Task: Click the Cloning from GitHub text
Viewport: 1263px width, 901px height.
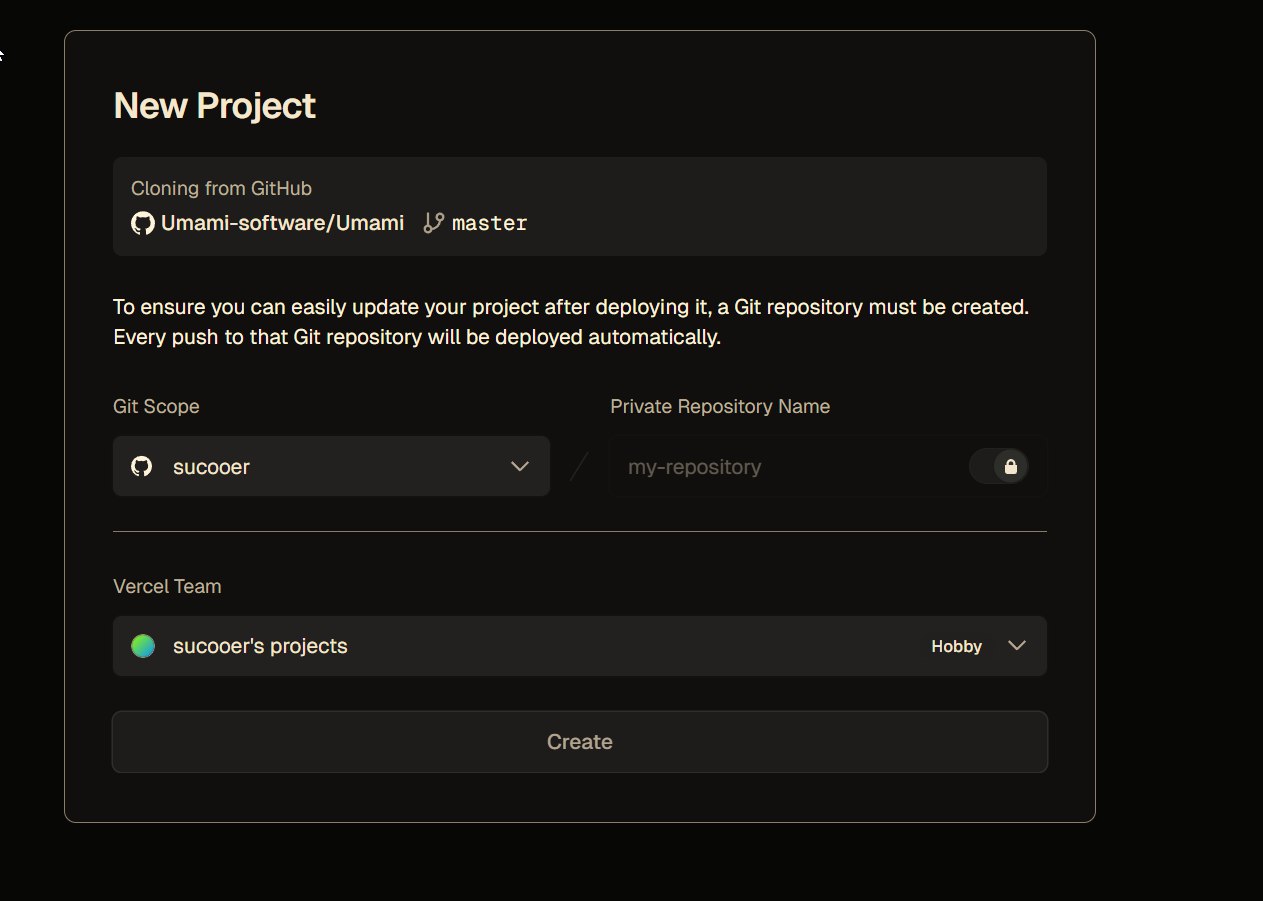Action: [221, 188]
